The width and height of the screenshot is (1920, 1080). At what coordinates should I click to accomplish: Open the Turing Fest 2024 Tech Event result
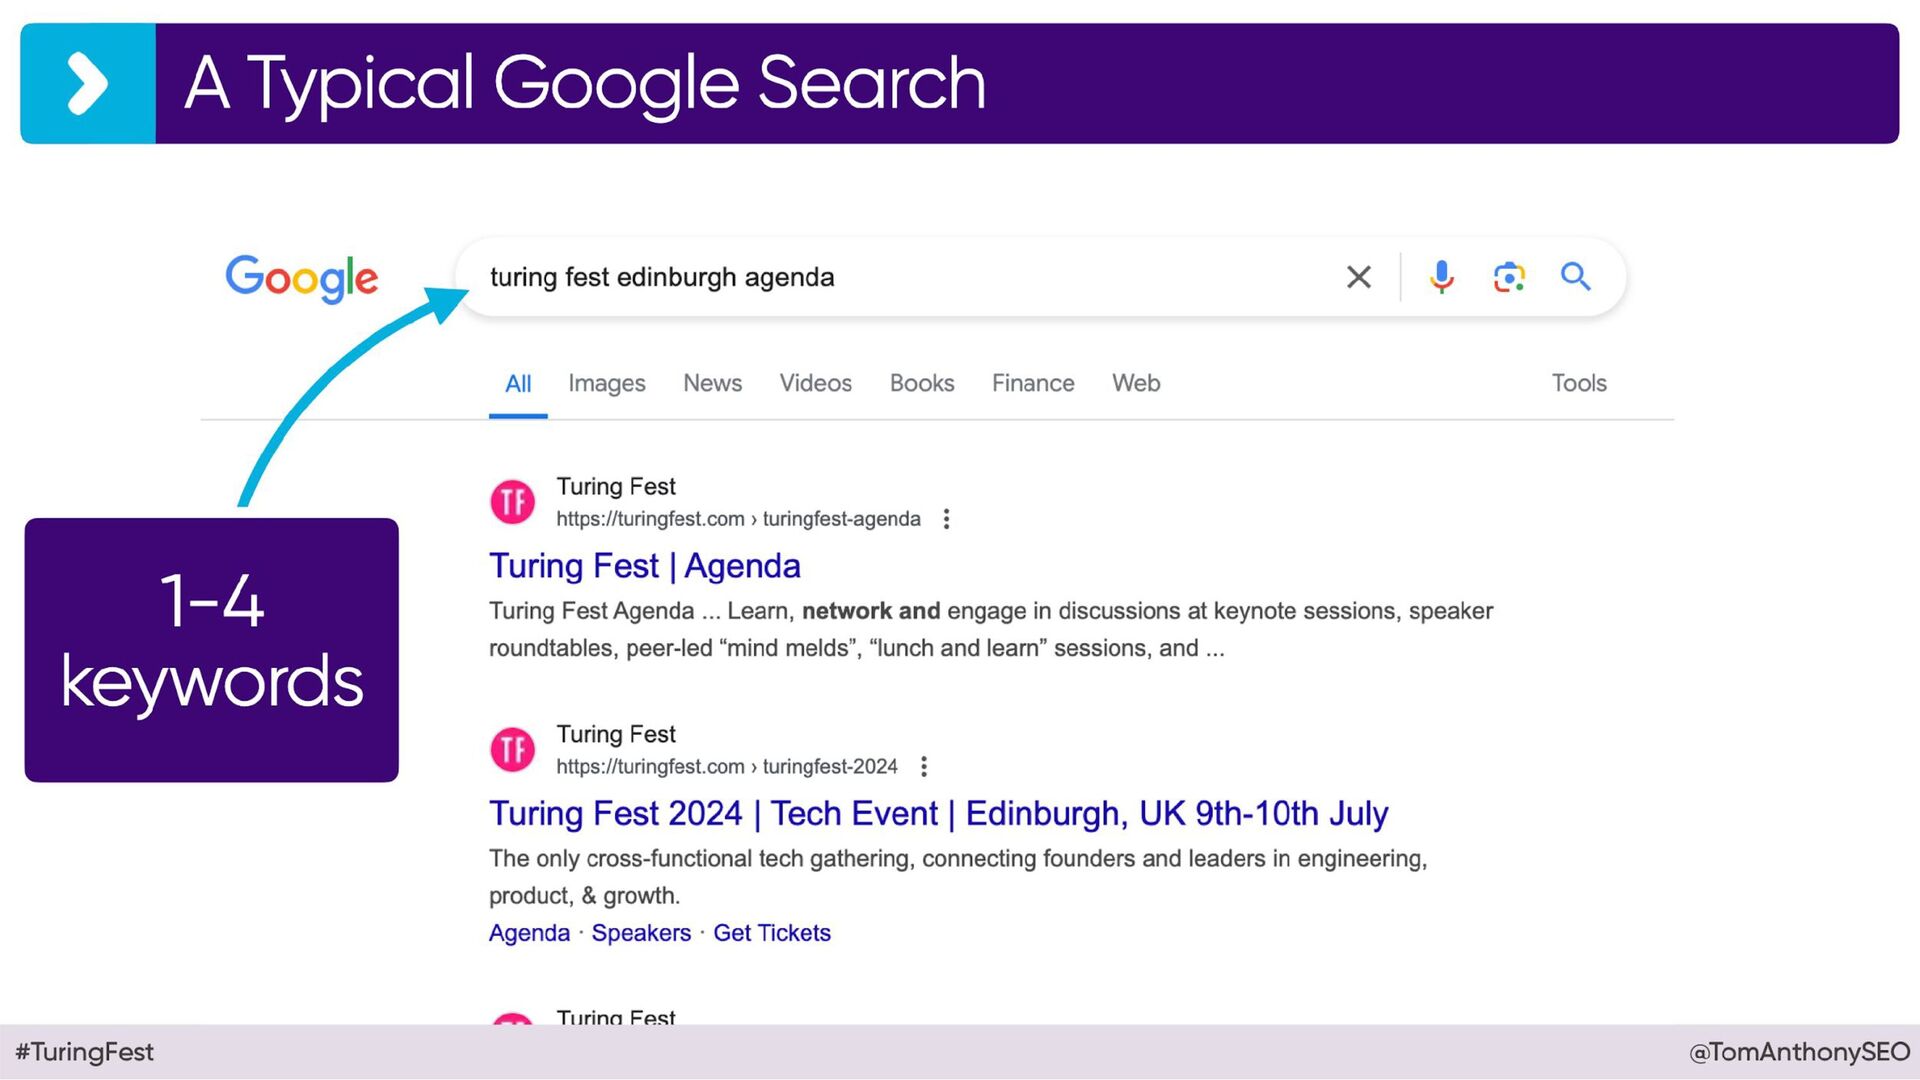click(x=938, y=815)
